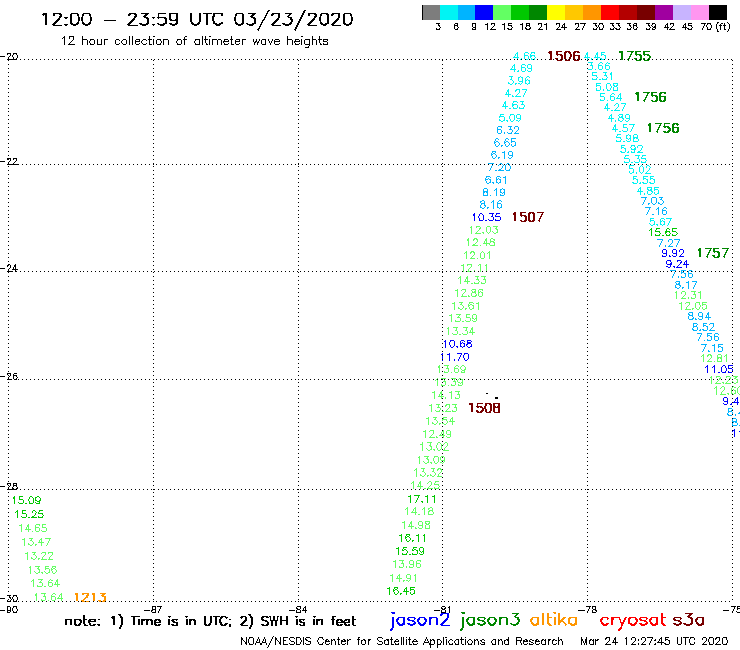Click the 1507 time stamp label

pyautogui.click(x=528, y=217)
